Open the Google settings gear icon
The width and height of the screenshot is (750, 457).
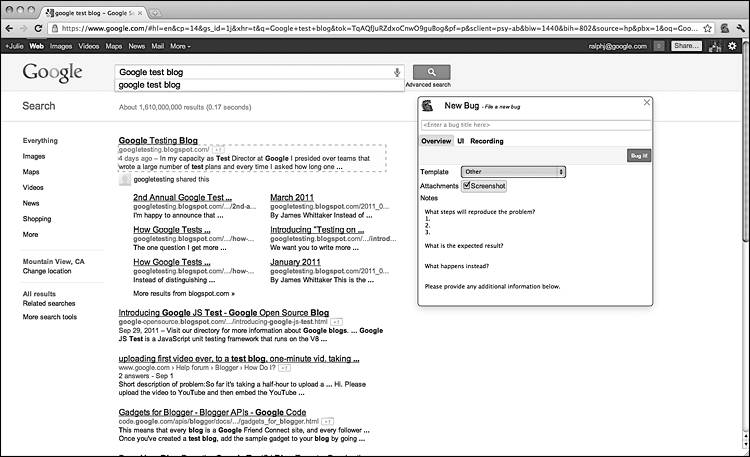(x=732, y=46)
